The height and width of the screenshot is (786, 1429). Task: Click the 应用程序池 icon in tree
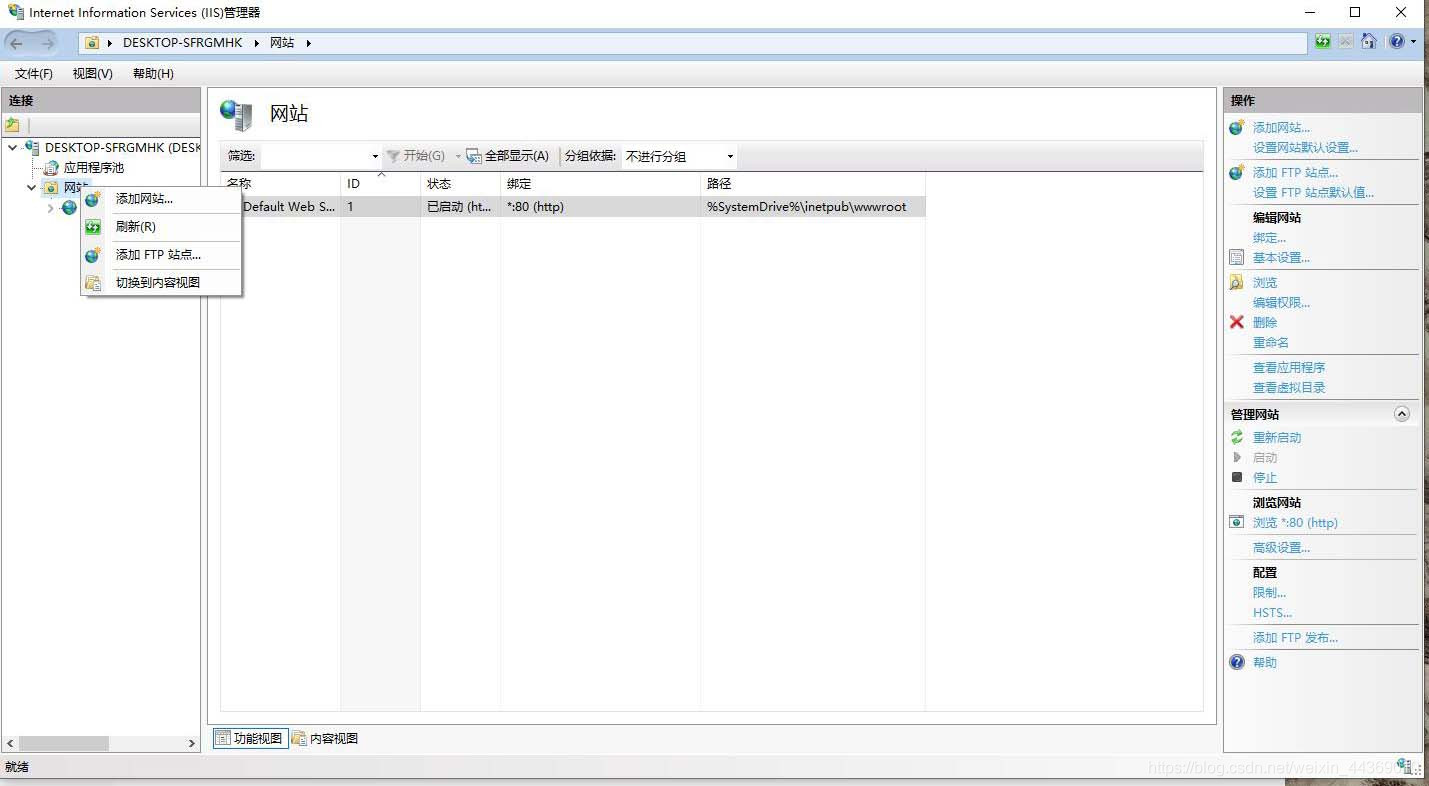(x=51, y=168)
